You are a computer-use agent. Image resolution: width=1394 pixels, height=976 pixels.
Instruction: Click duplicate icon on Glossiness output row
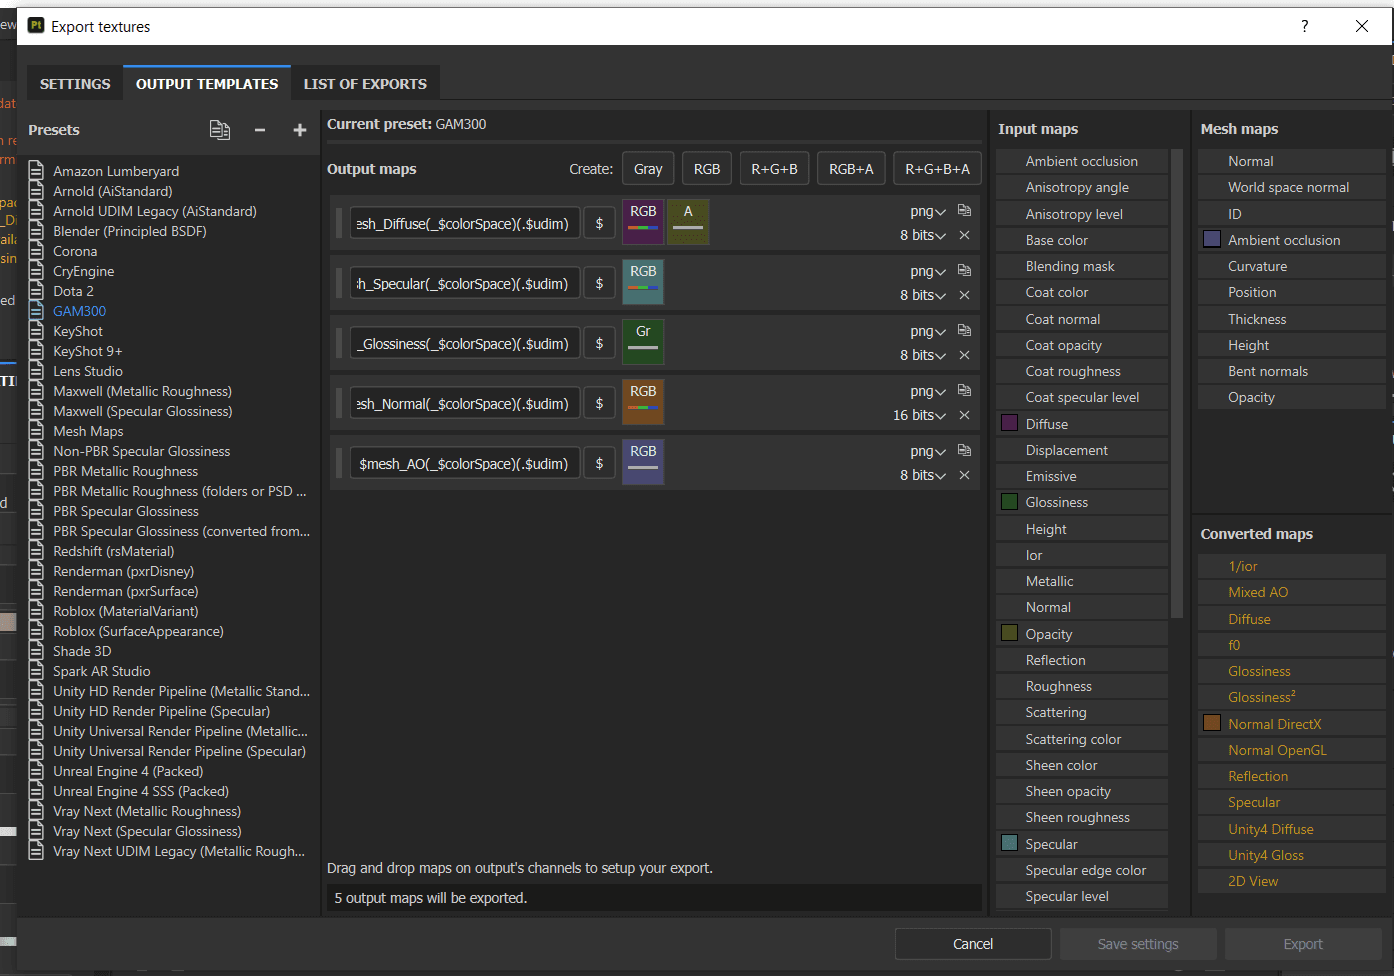[964, 331]
